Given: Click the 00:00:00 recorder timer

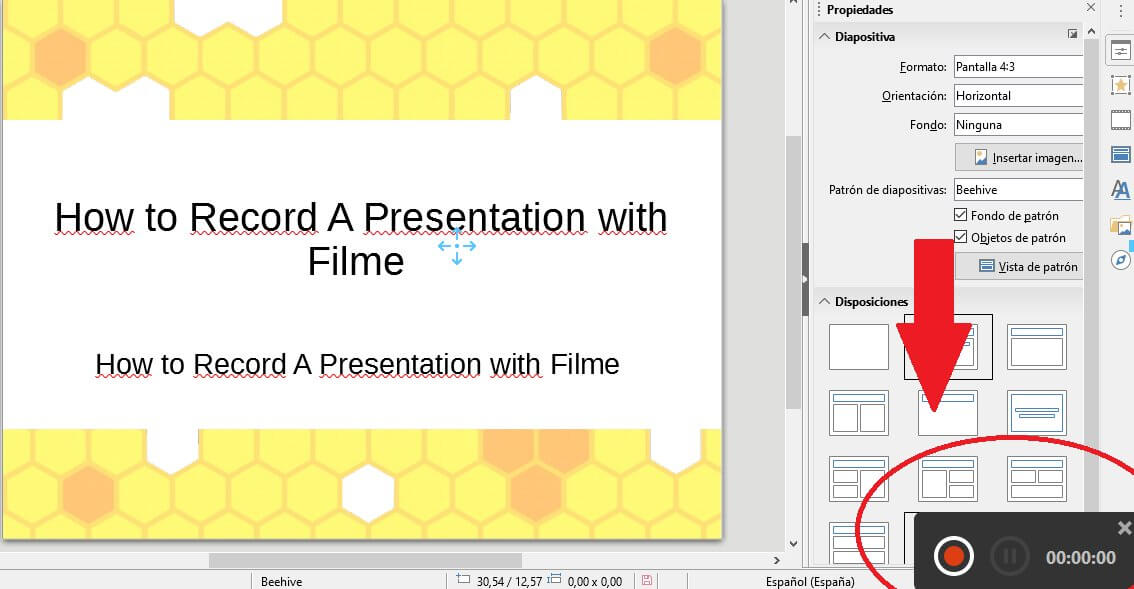Looking at the screenshot, I should [1080, 557].
